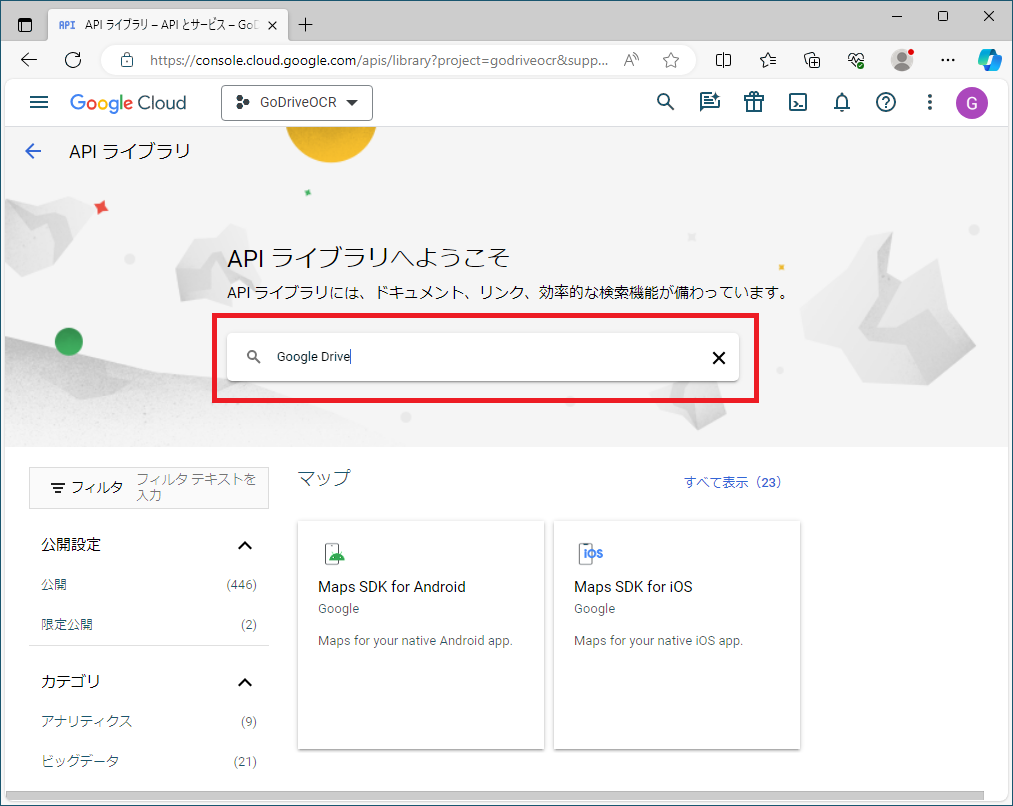The width and height of the screenshot is (1013, 806).
Task: Open the three-dot settings menu in console header
Action: (x=930, y=102)
